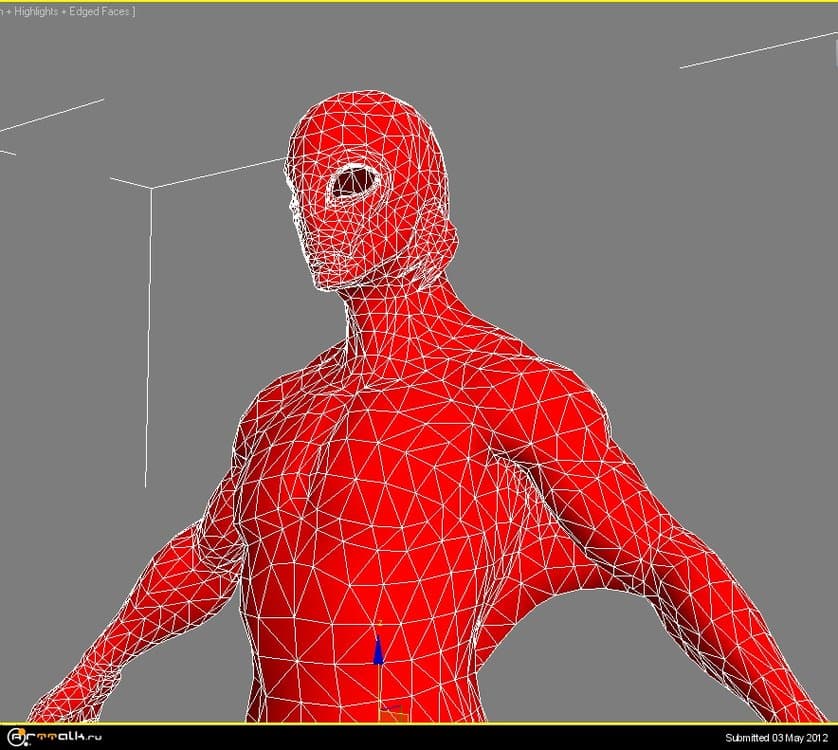Select the red character mesh head
The height and width of the screenshot is (750, 838).
pyautogui.click(x=371, y=191)
